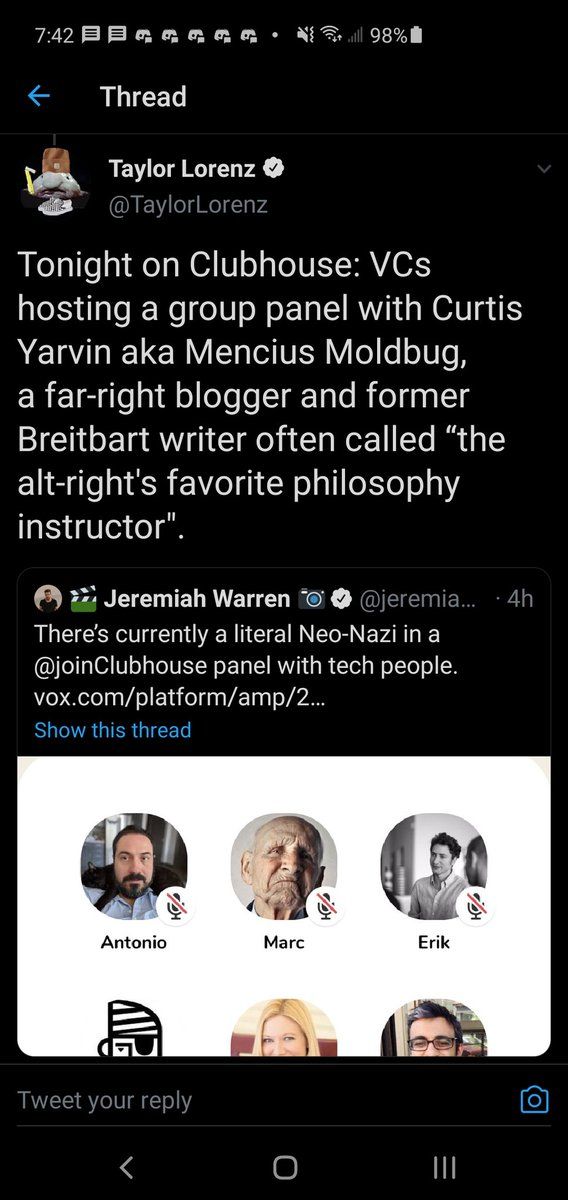Open Taylor Lorenz's profile avatar
This screenshot has width=568, height=1200.
click(55, 181)
